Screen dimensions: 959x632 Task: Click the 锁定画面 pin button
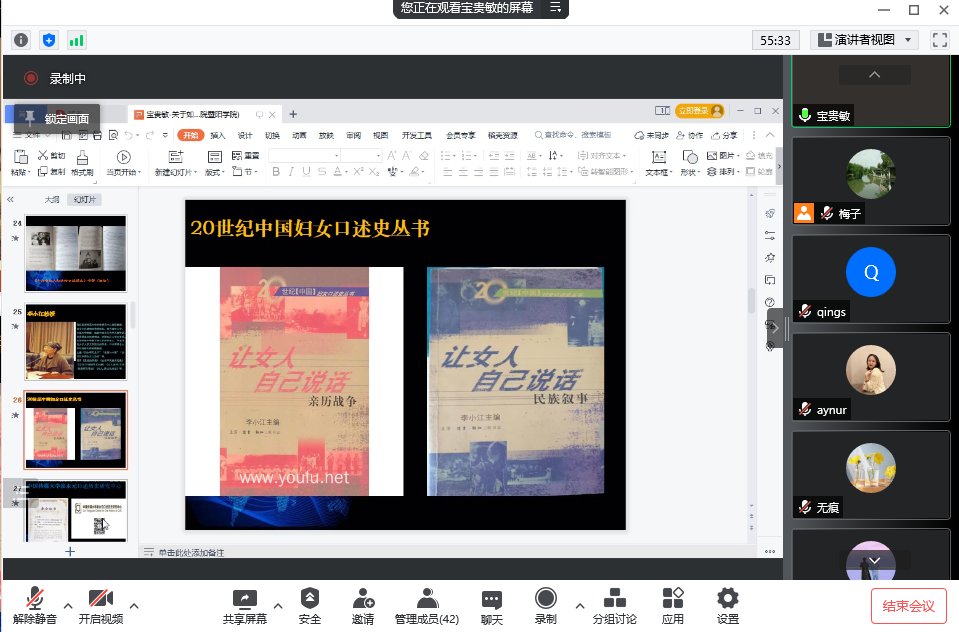pyautogui.click(x=56, y=118)
